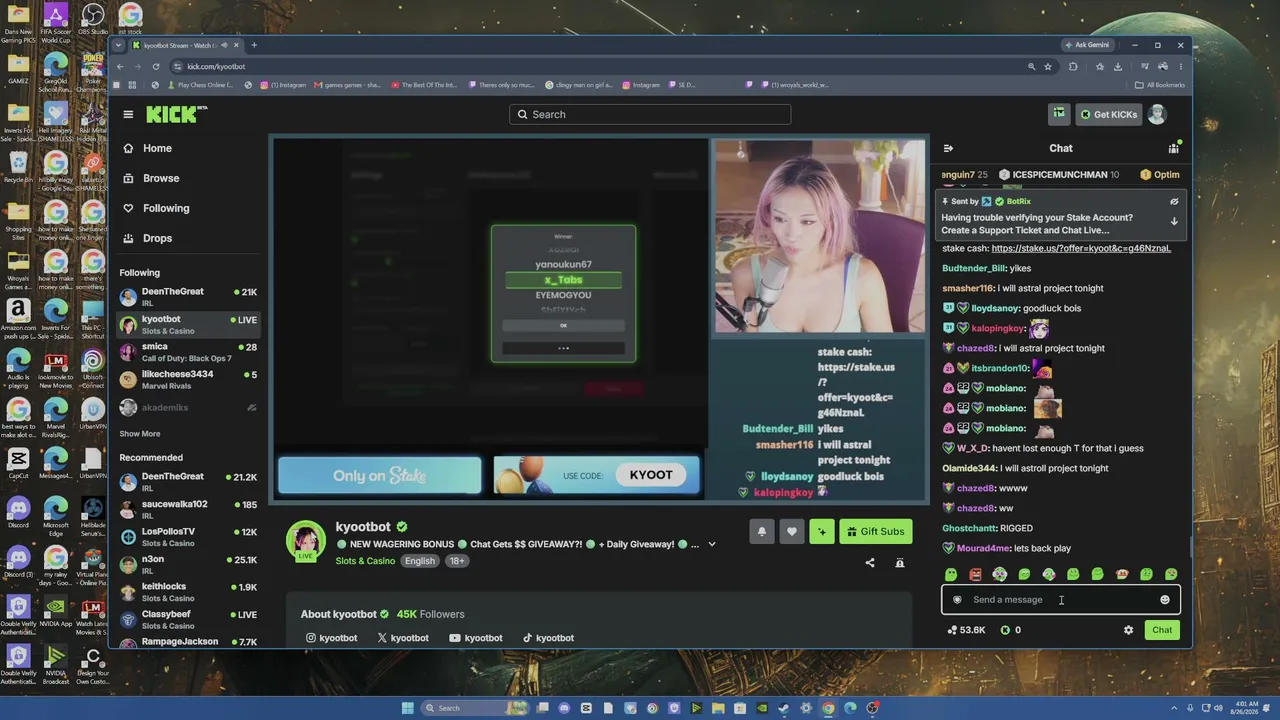Open the chat leaderboard icon
1280x720 pixels.
point(1174,148)
